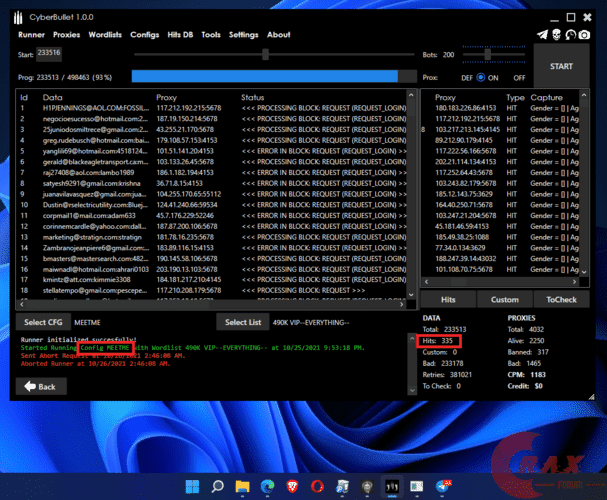Image resolution: width=607 pixels, height=500 pixels.
Task: Click the Select List button
Action: pyautogui.click(x=243, y=322)
